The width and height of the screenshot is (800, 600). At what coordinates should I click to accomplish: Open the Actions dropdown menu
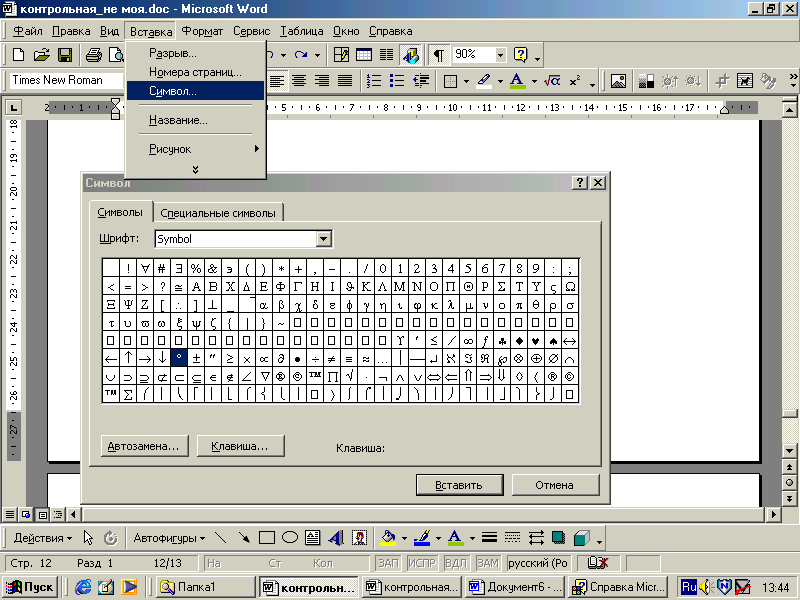[42, 538]
